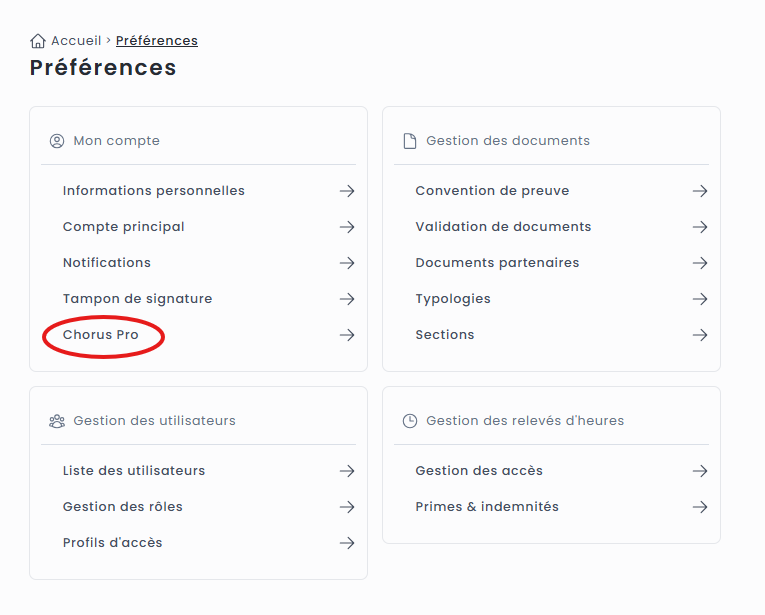Image resolution: width=765 pixels, height=615 pixels.
Task: Click arrow next to Liste des utilisateurs
Action: point(347,471)
